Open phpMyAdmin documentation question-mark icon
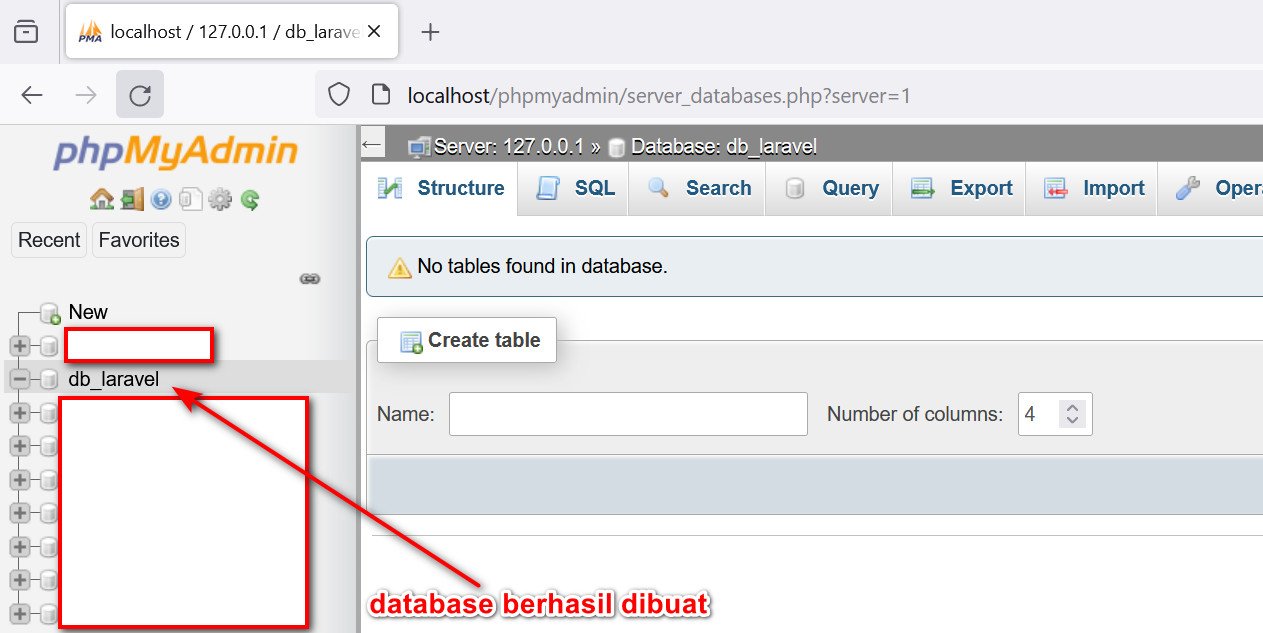This screenshot has height=633, width=1263. click(161, 199)
